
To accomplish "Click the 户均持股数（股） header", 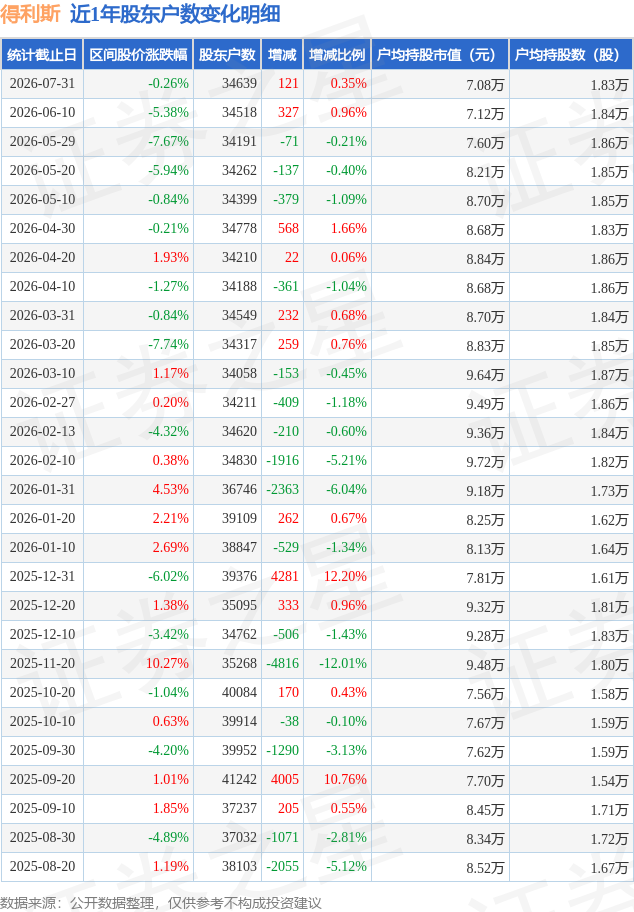I will [571, 55].
